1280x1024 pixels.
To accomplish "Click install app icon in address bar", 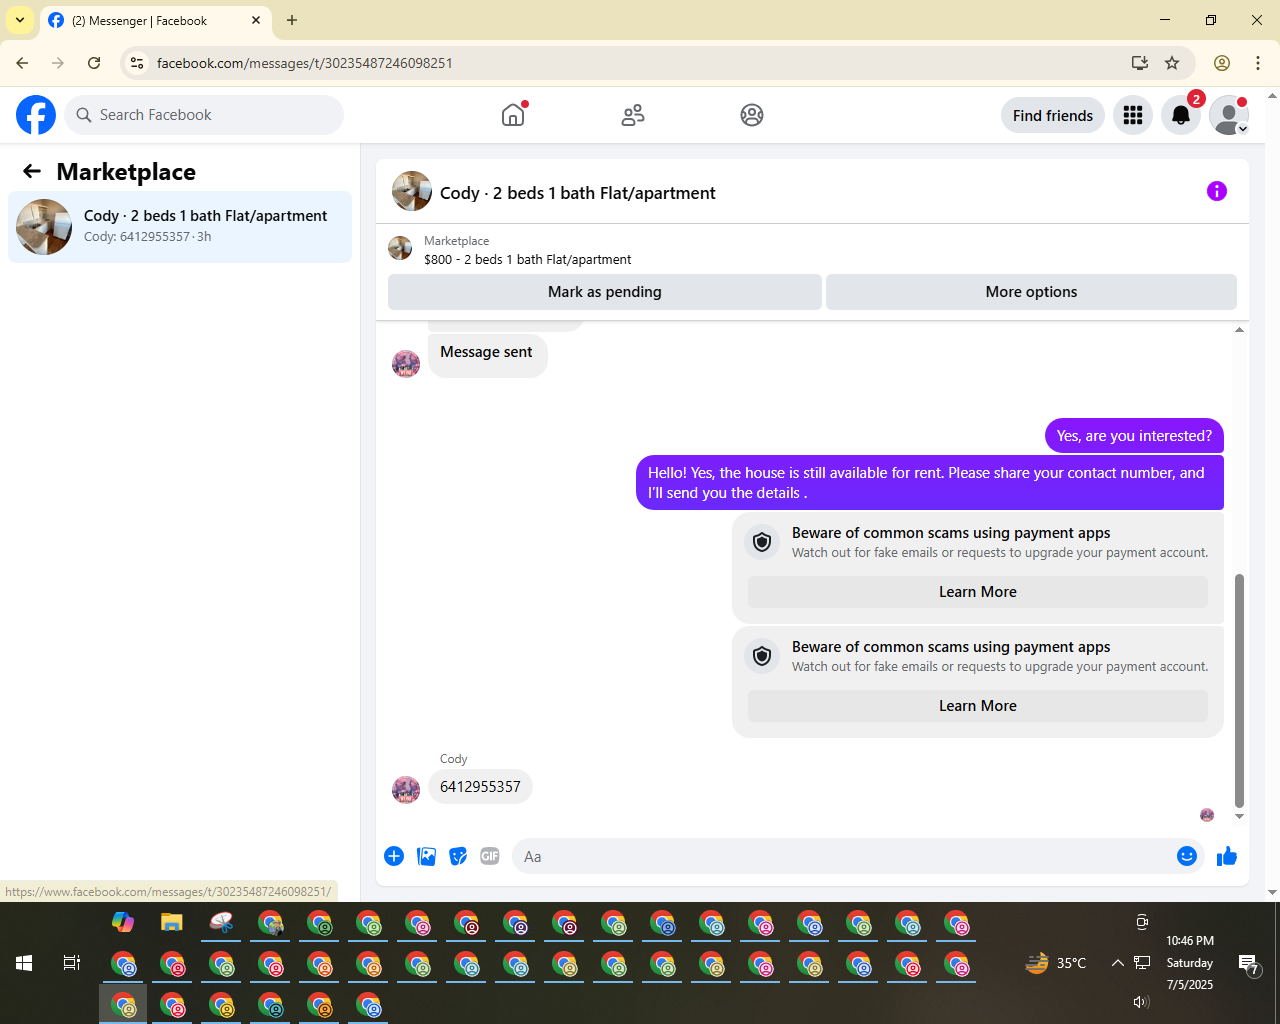I will 1140,63.
